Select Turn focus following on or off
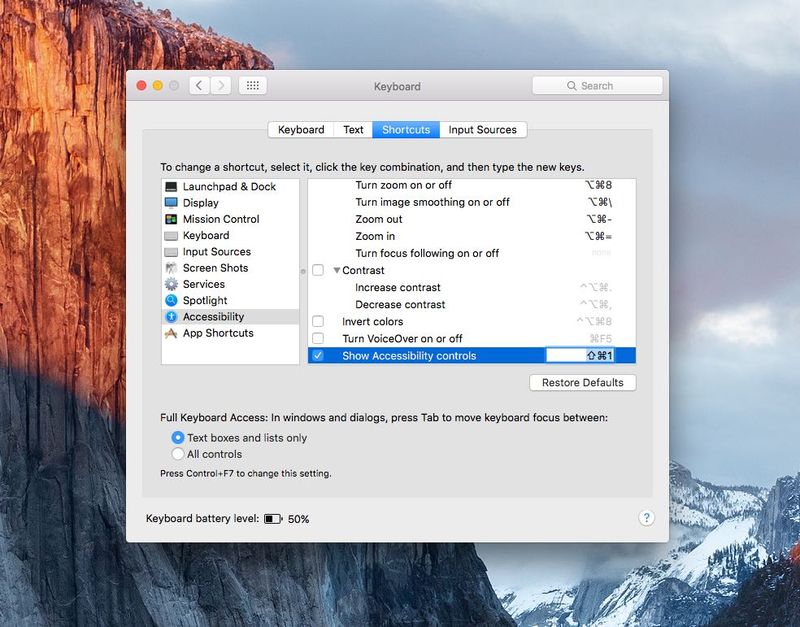 (472, 253)
